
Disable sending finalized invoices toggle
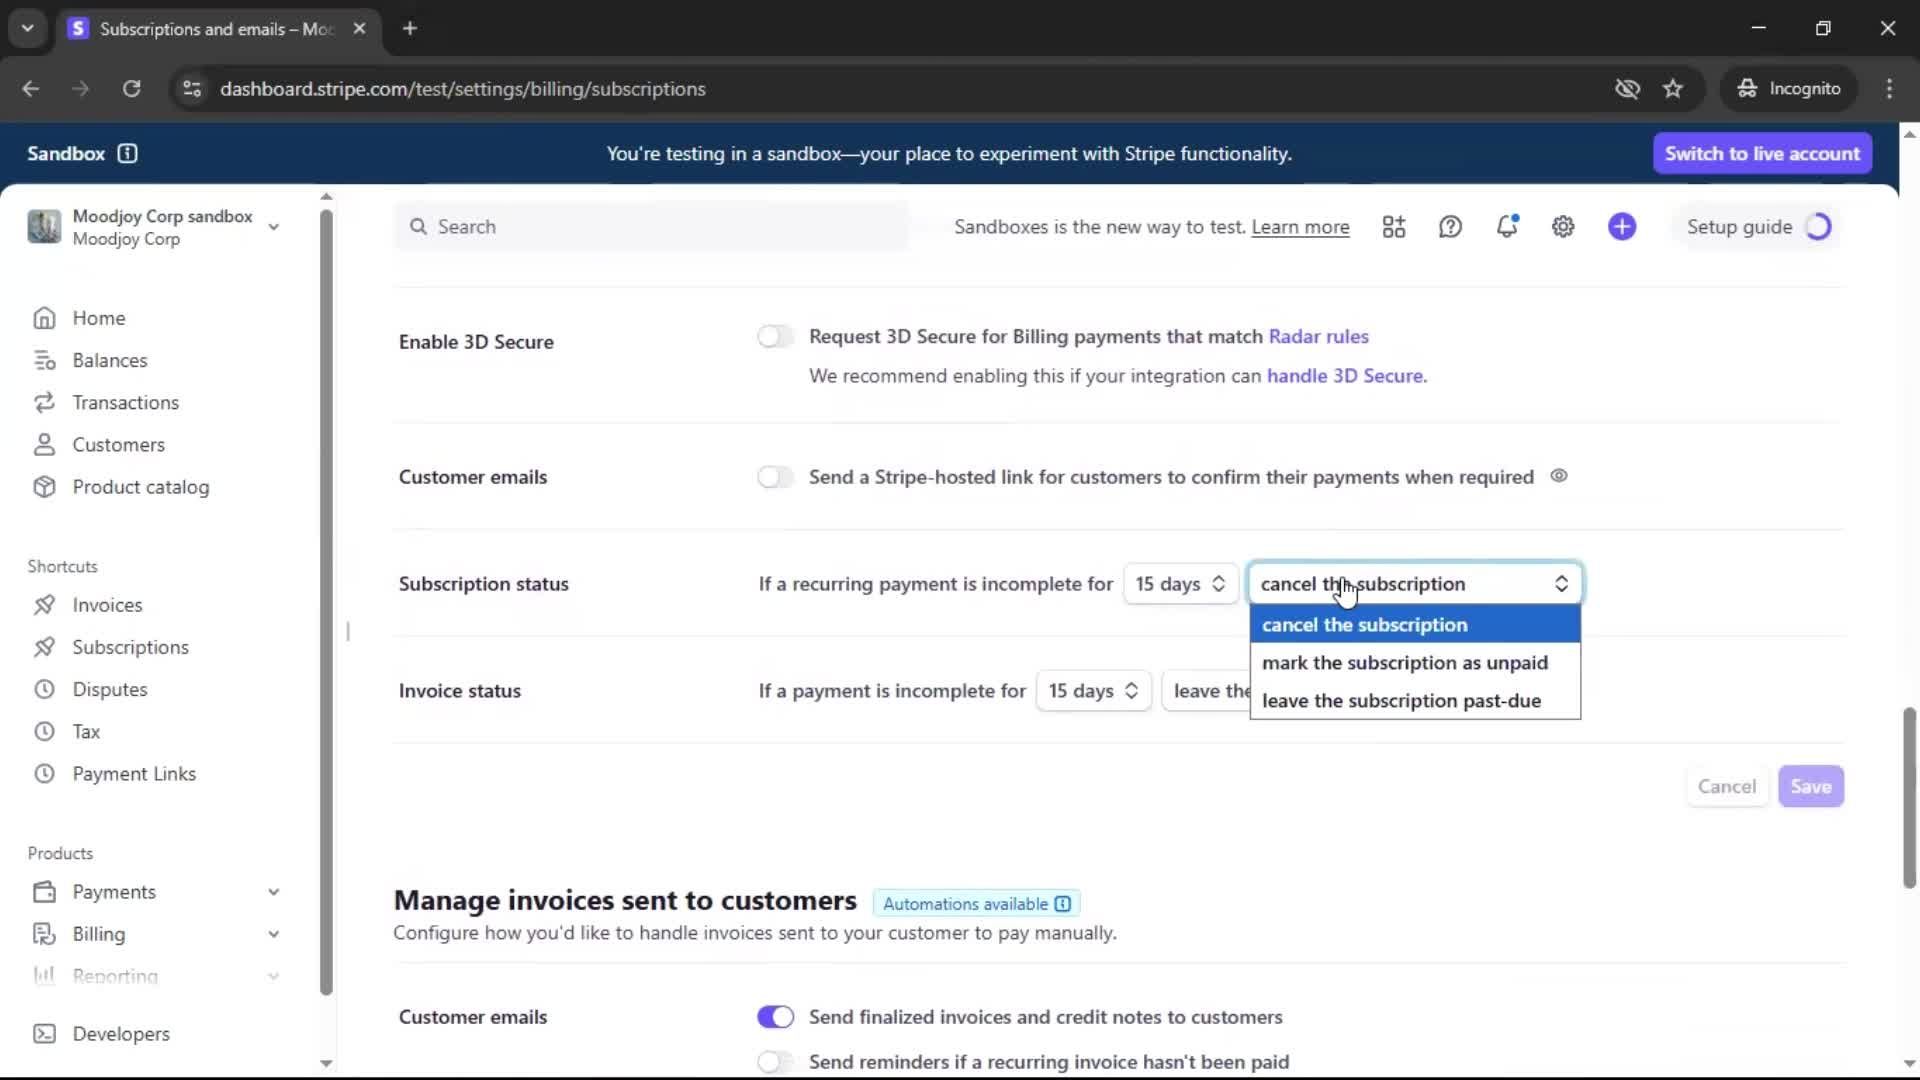coord(775,1017)
